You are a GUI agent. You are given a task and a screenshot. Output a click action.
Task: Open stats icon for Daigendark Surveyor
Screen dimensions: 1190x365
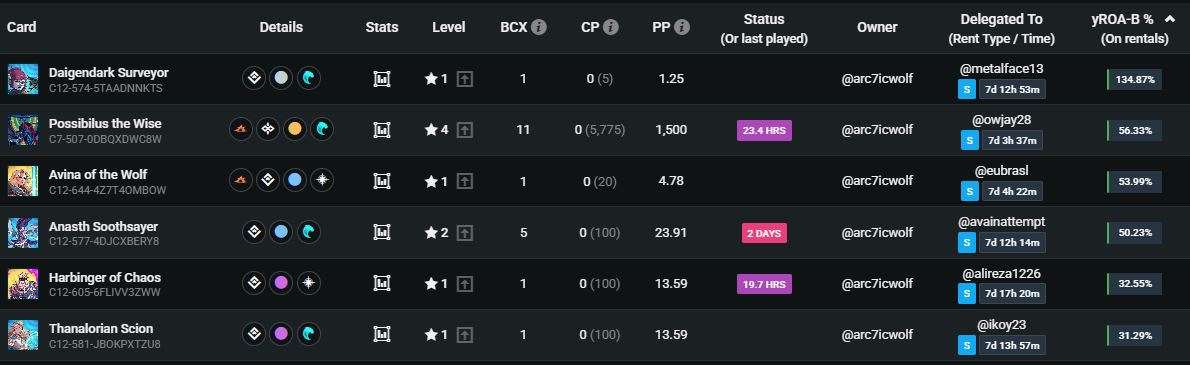pos(382,78)
